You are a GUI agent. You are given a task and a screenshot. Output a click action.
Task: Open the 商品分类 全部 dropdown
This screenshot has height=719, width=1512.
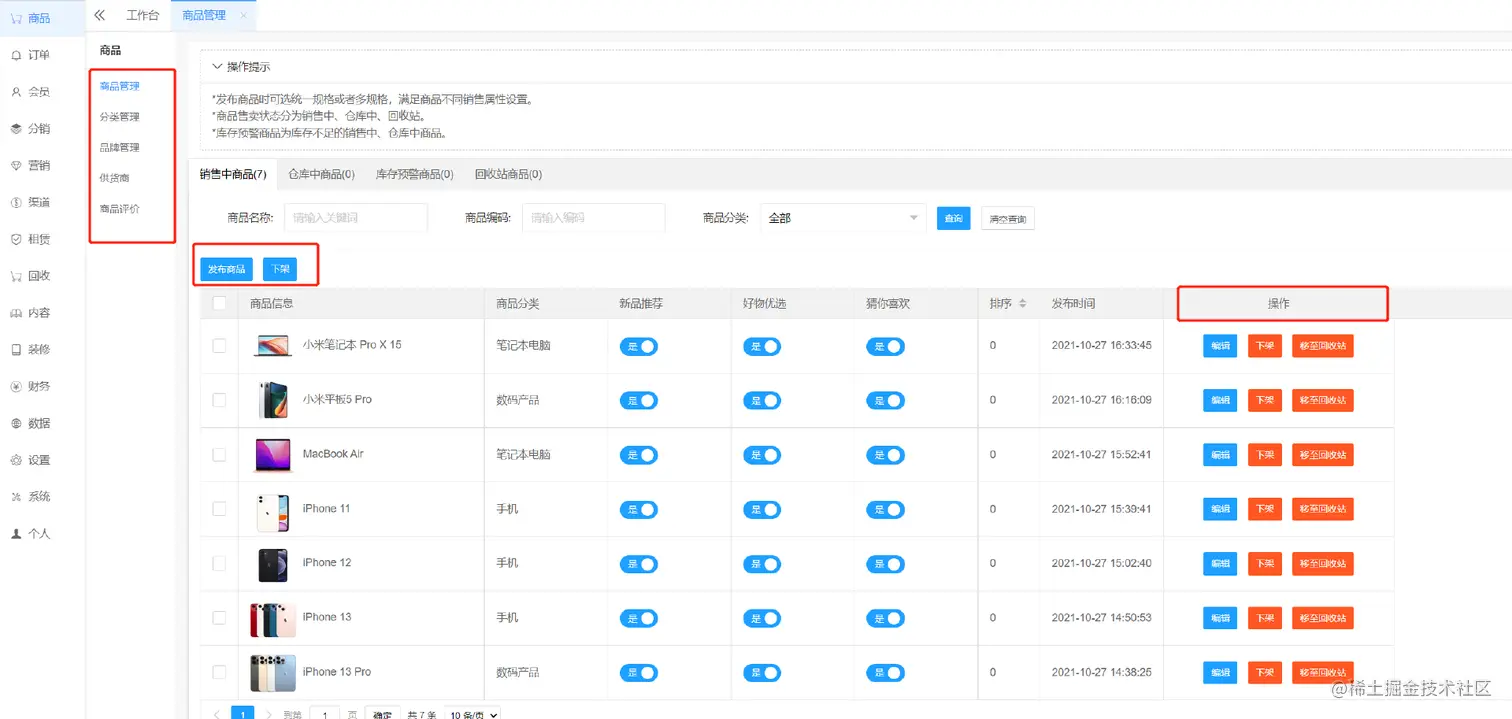tap(843, 218)
